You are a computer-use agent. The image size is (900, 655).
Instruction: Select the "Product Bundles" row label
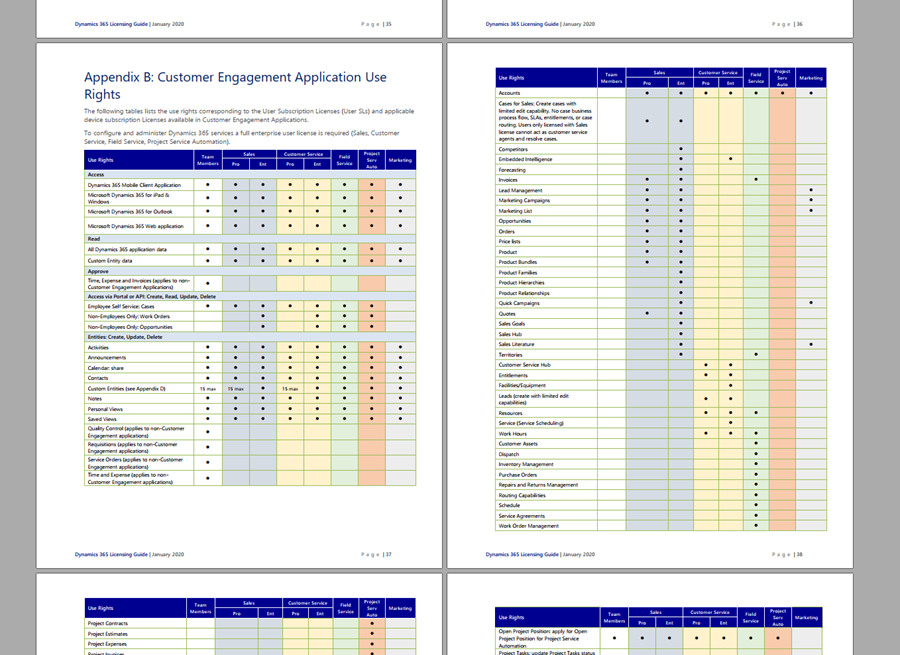[x=518, y=262]
